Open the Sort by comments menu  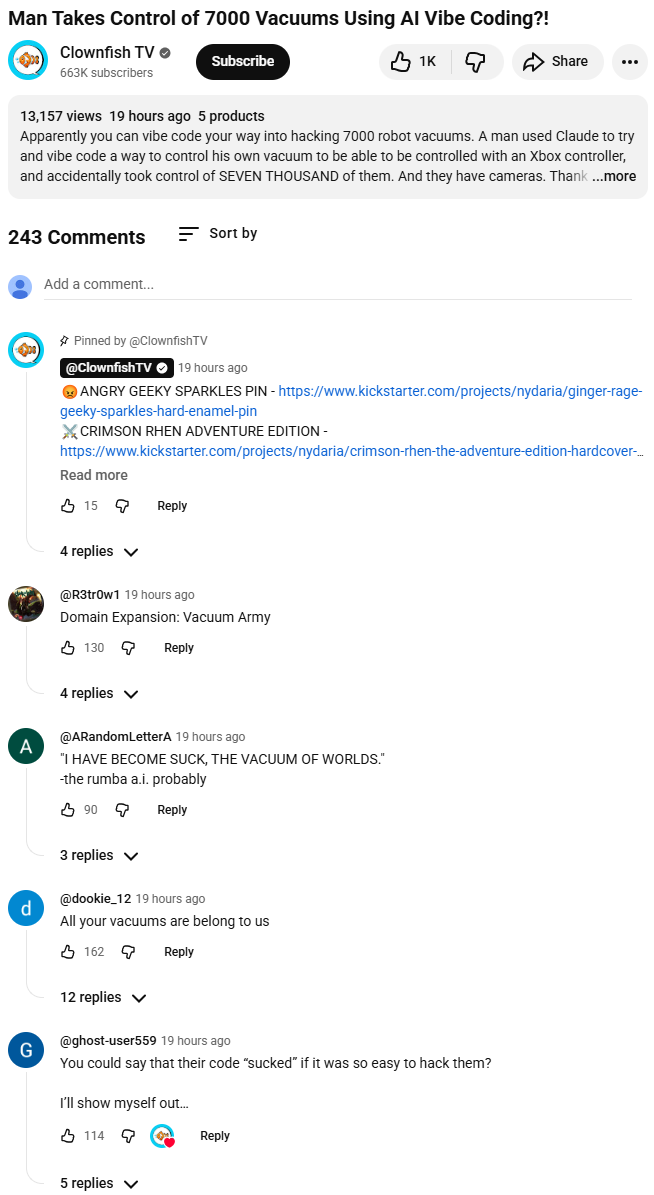[218, 234]
